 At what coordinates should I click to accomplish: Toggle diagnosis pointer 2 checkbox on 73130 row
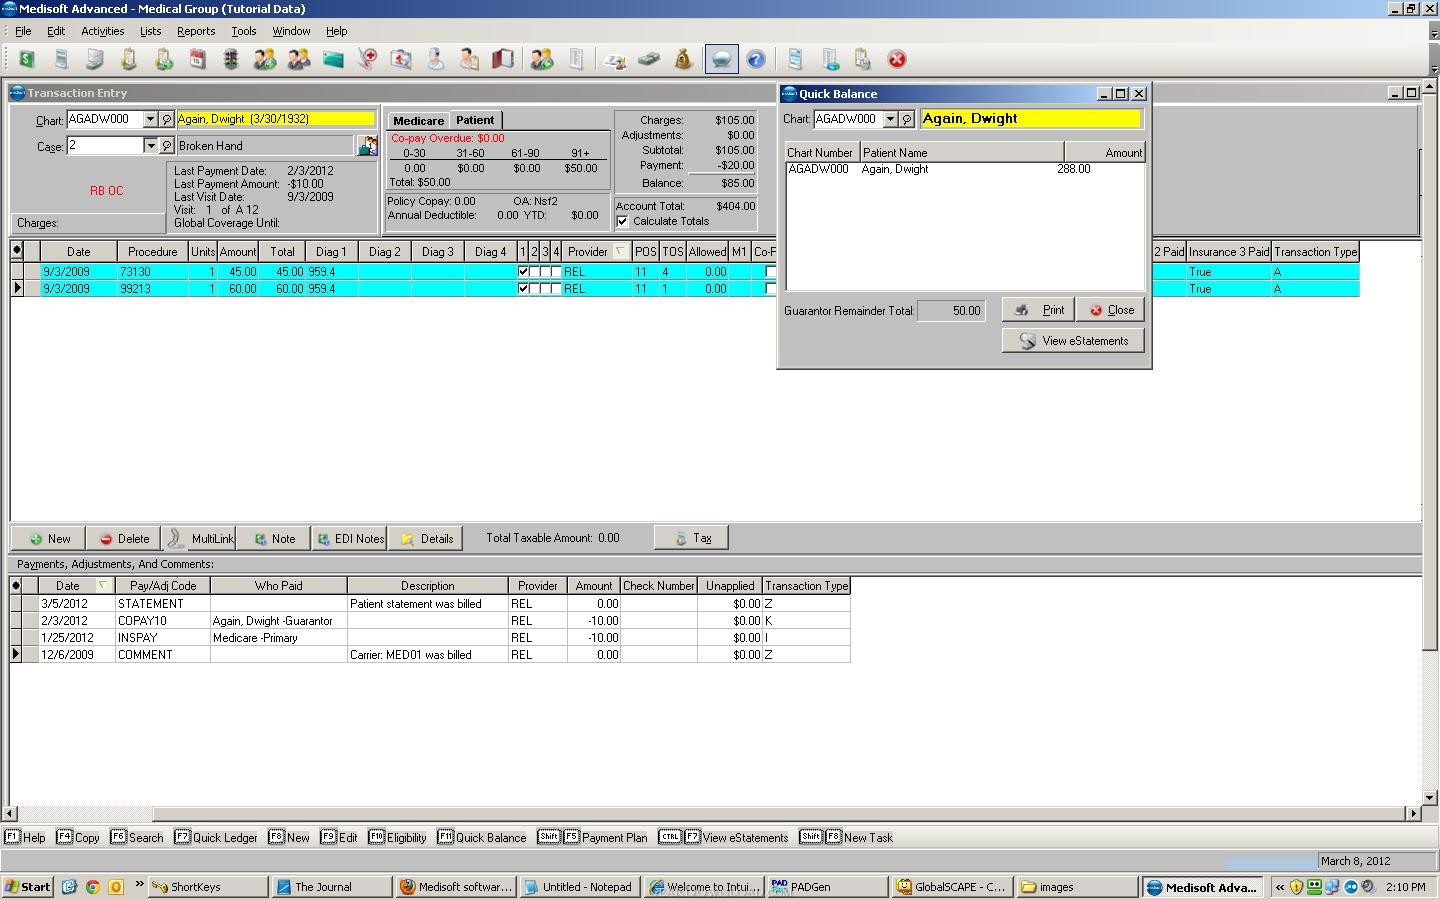(534, 272)
